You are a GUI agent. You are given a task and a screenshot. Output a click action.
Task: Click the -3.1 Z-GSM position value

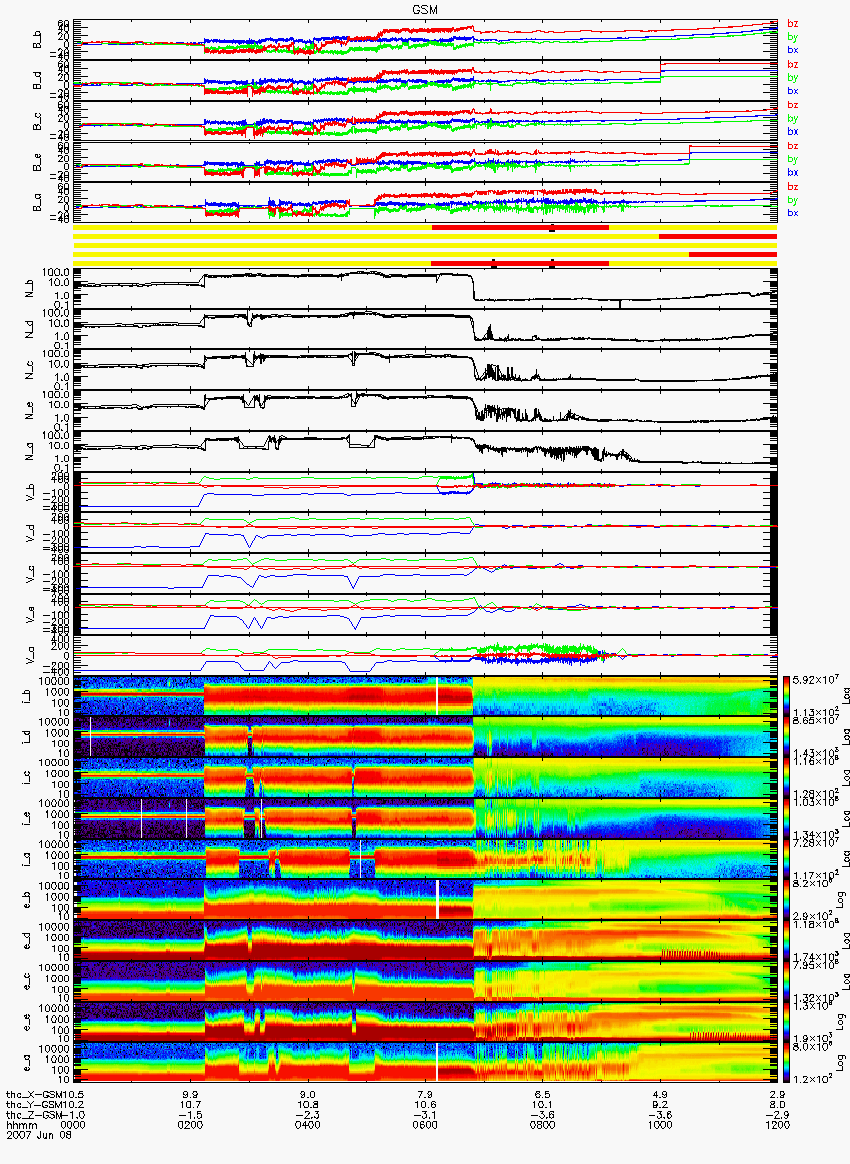click(x=425, y=1114)
